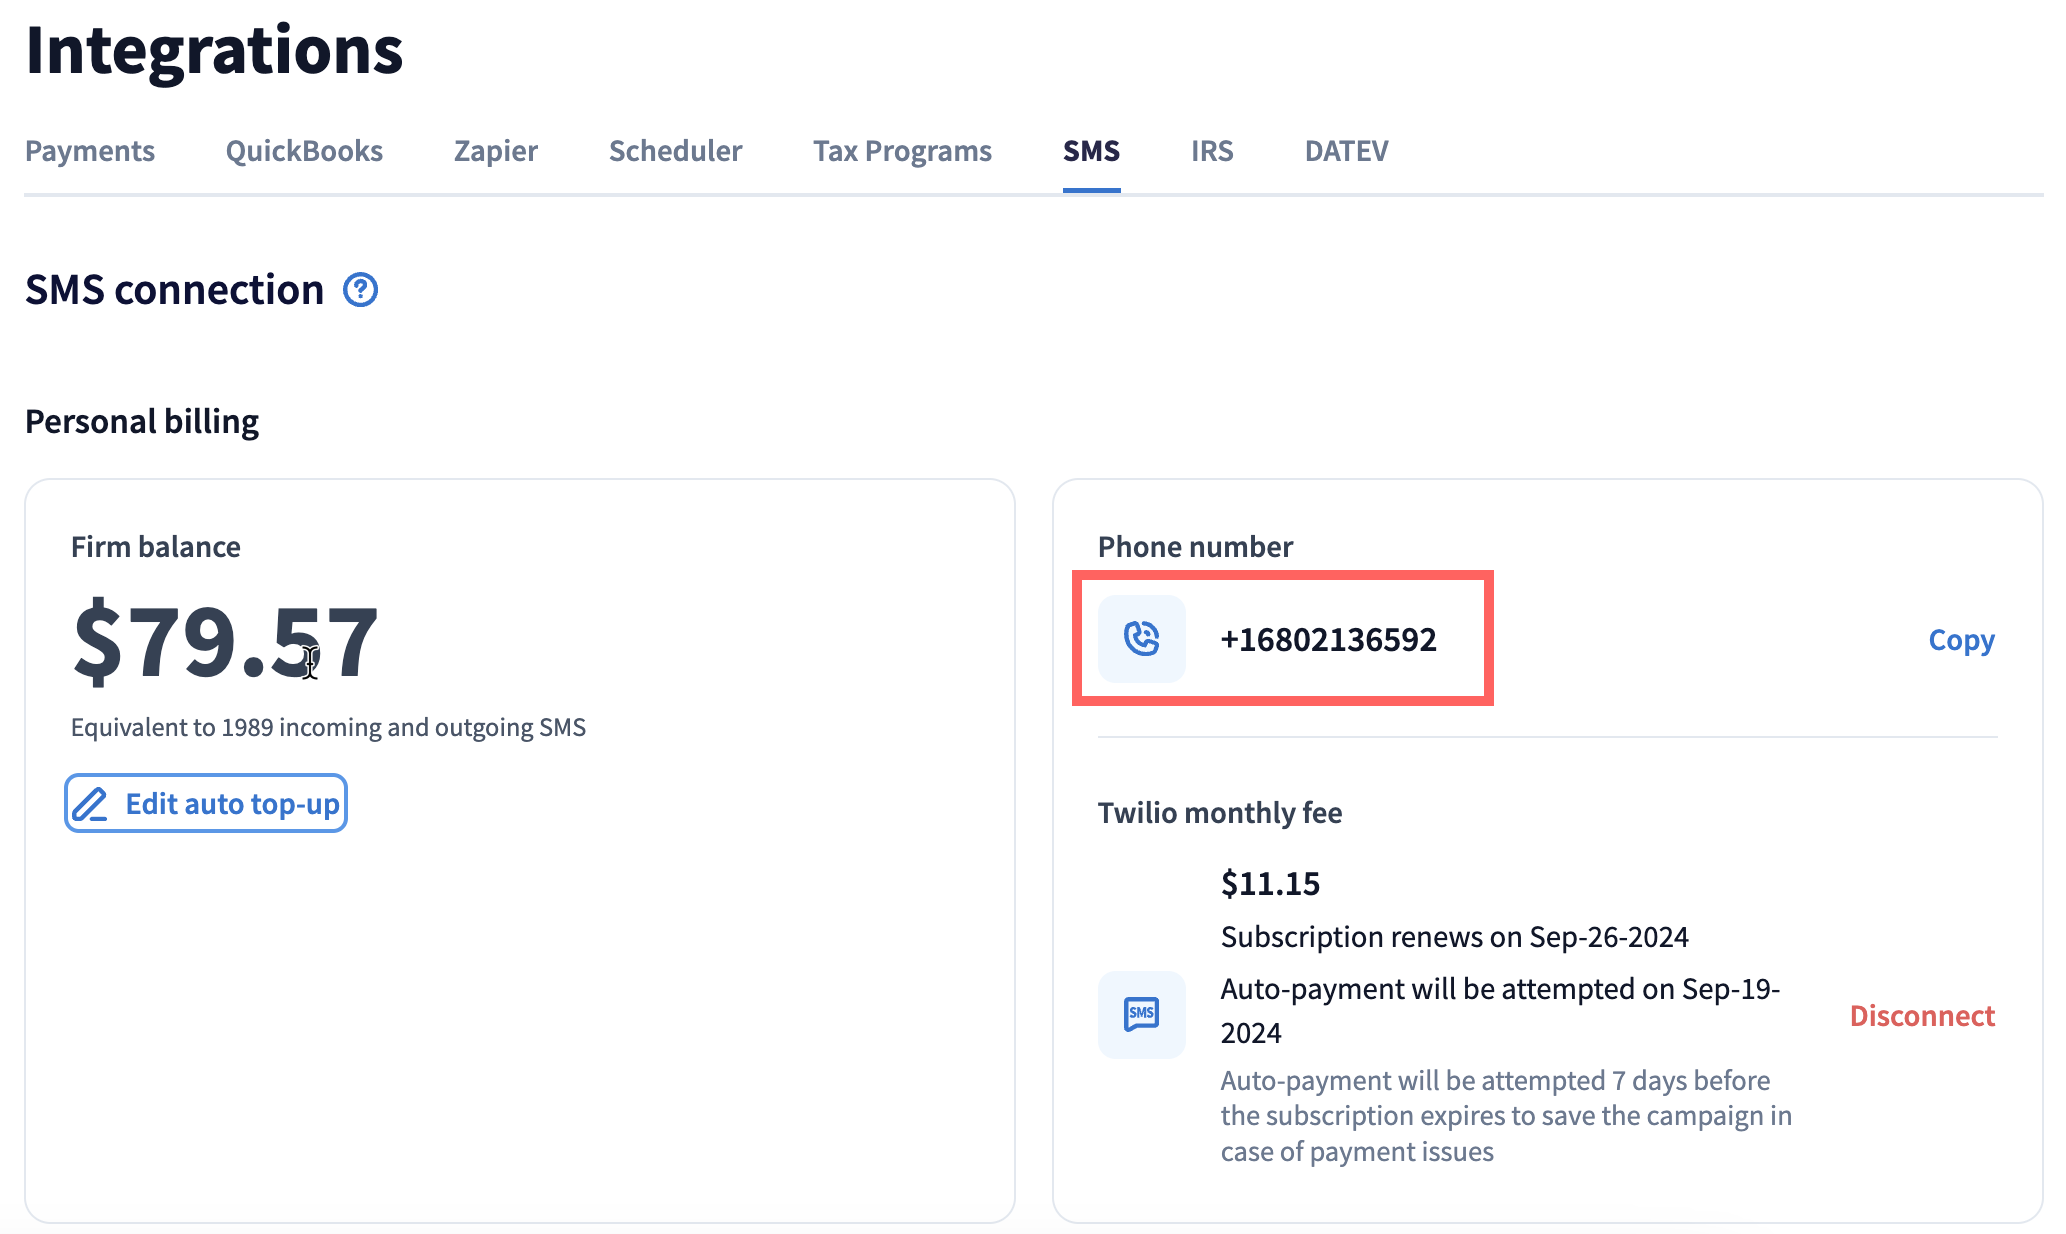Open the Zapier integration tab

[x=496, y=151]
